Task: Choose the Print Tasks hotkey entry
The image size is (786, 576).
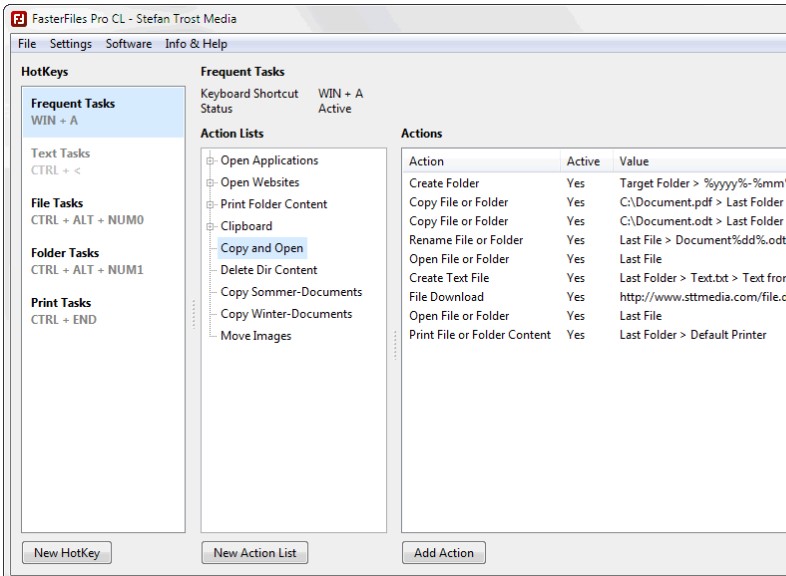Action: tap(103, 311)
